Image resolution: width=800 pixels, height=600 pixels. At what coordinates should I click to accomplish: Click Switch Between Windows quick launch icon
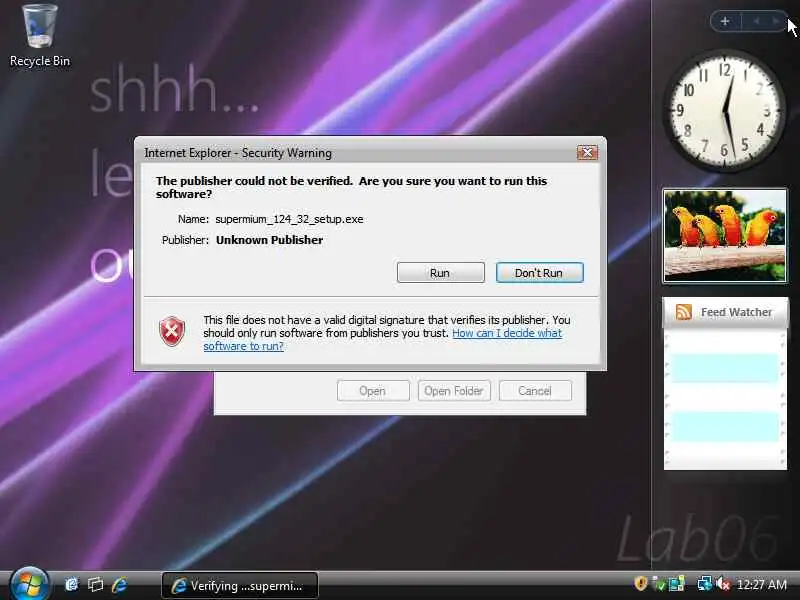[x=95, y=584]
